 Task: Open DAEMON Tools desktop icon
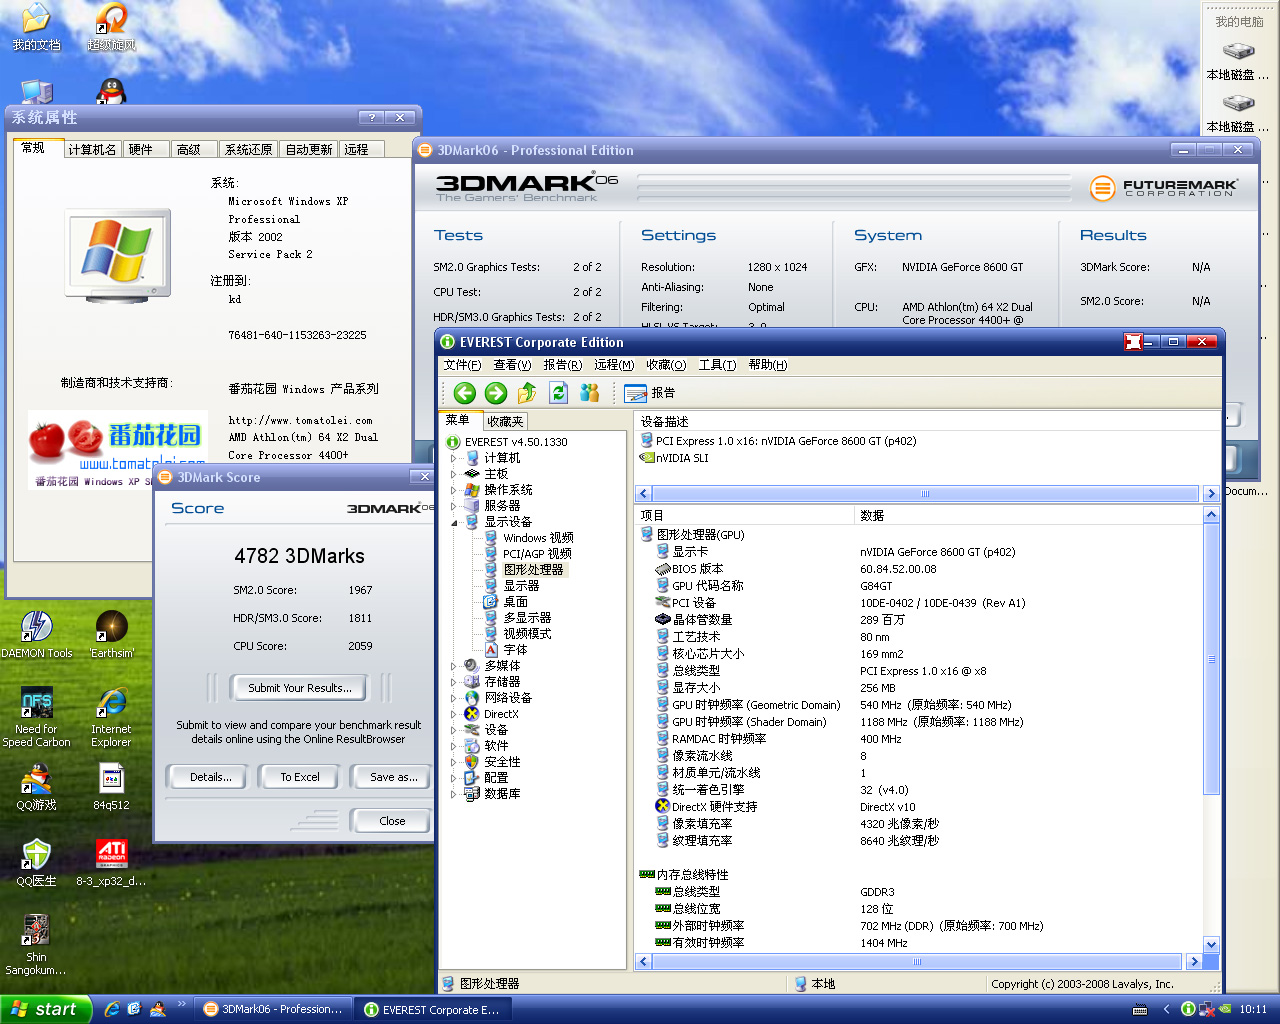click(37, 634)
